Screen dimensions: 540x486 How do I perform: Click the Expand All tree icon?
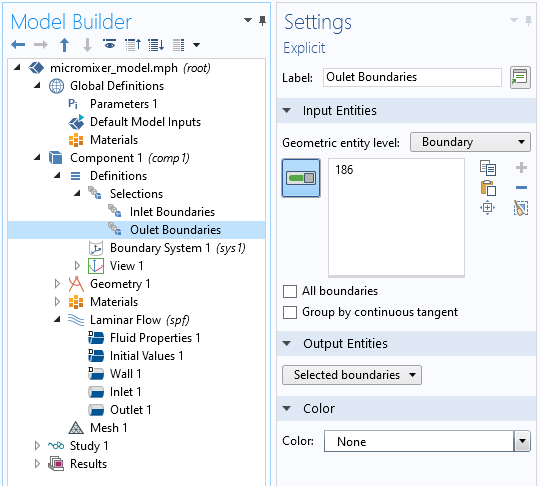[x=156, y=44]
